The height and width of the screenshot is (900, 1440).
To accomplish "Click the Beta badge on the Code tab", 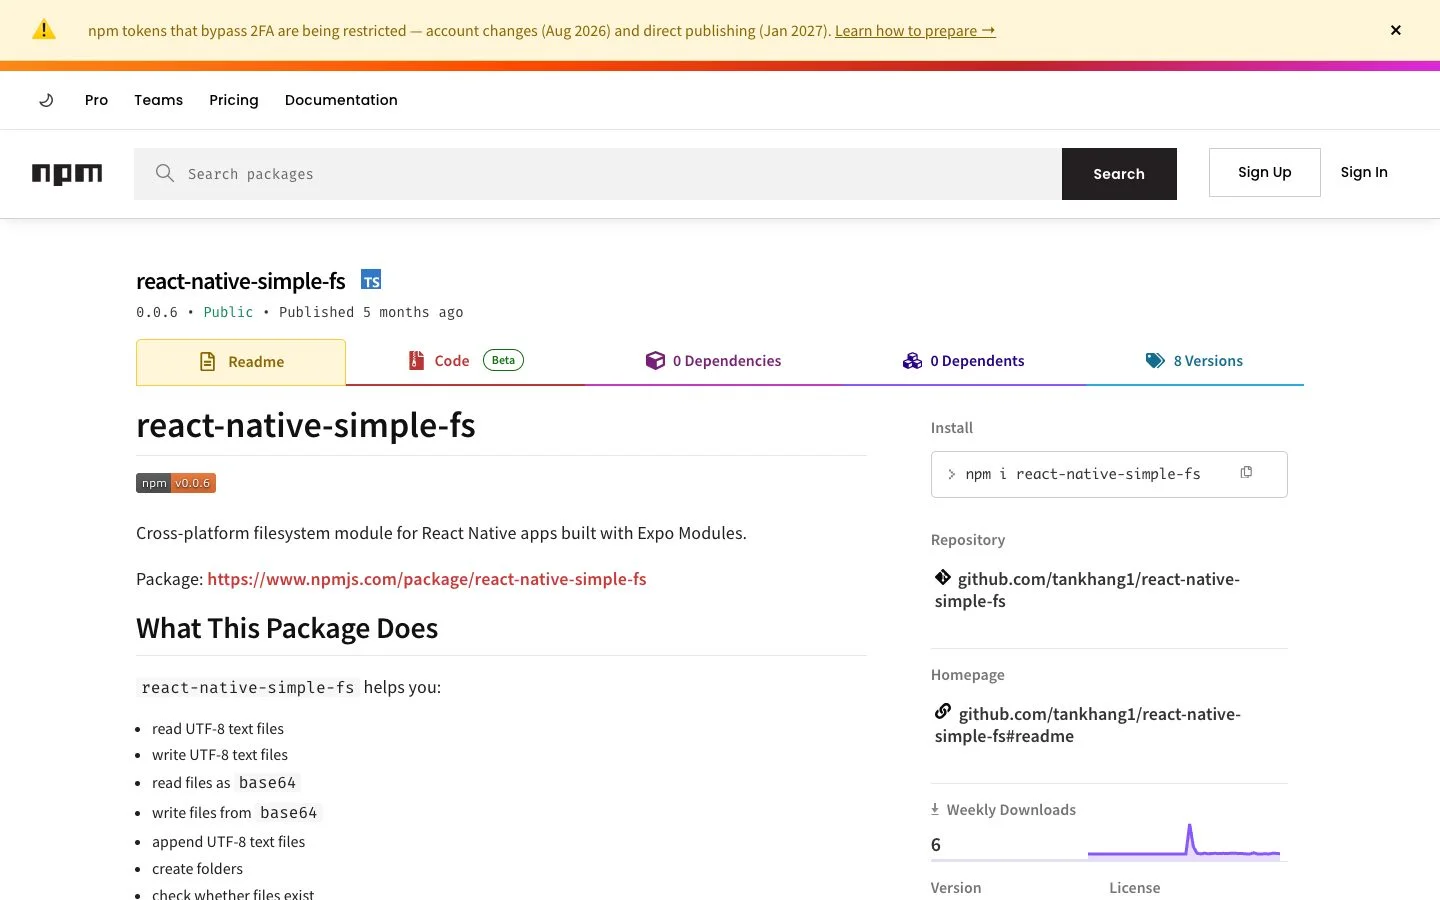I will click(x=503, y=360).
